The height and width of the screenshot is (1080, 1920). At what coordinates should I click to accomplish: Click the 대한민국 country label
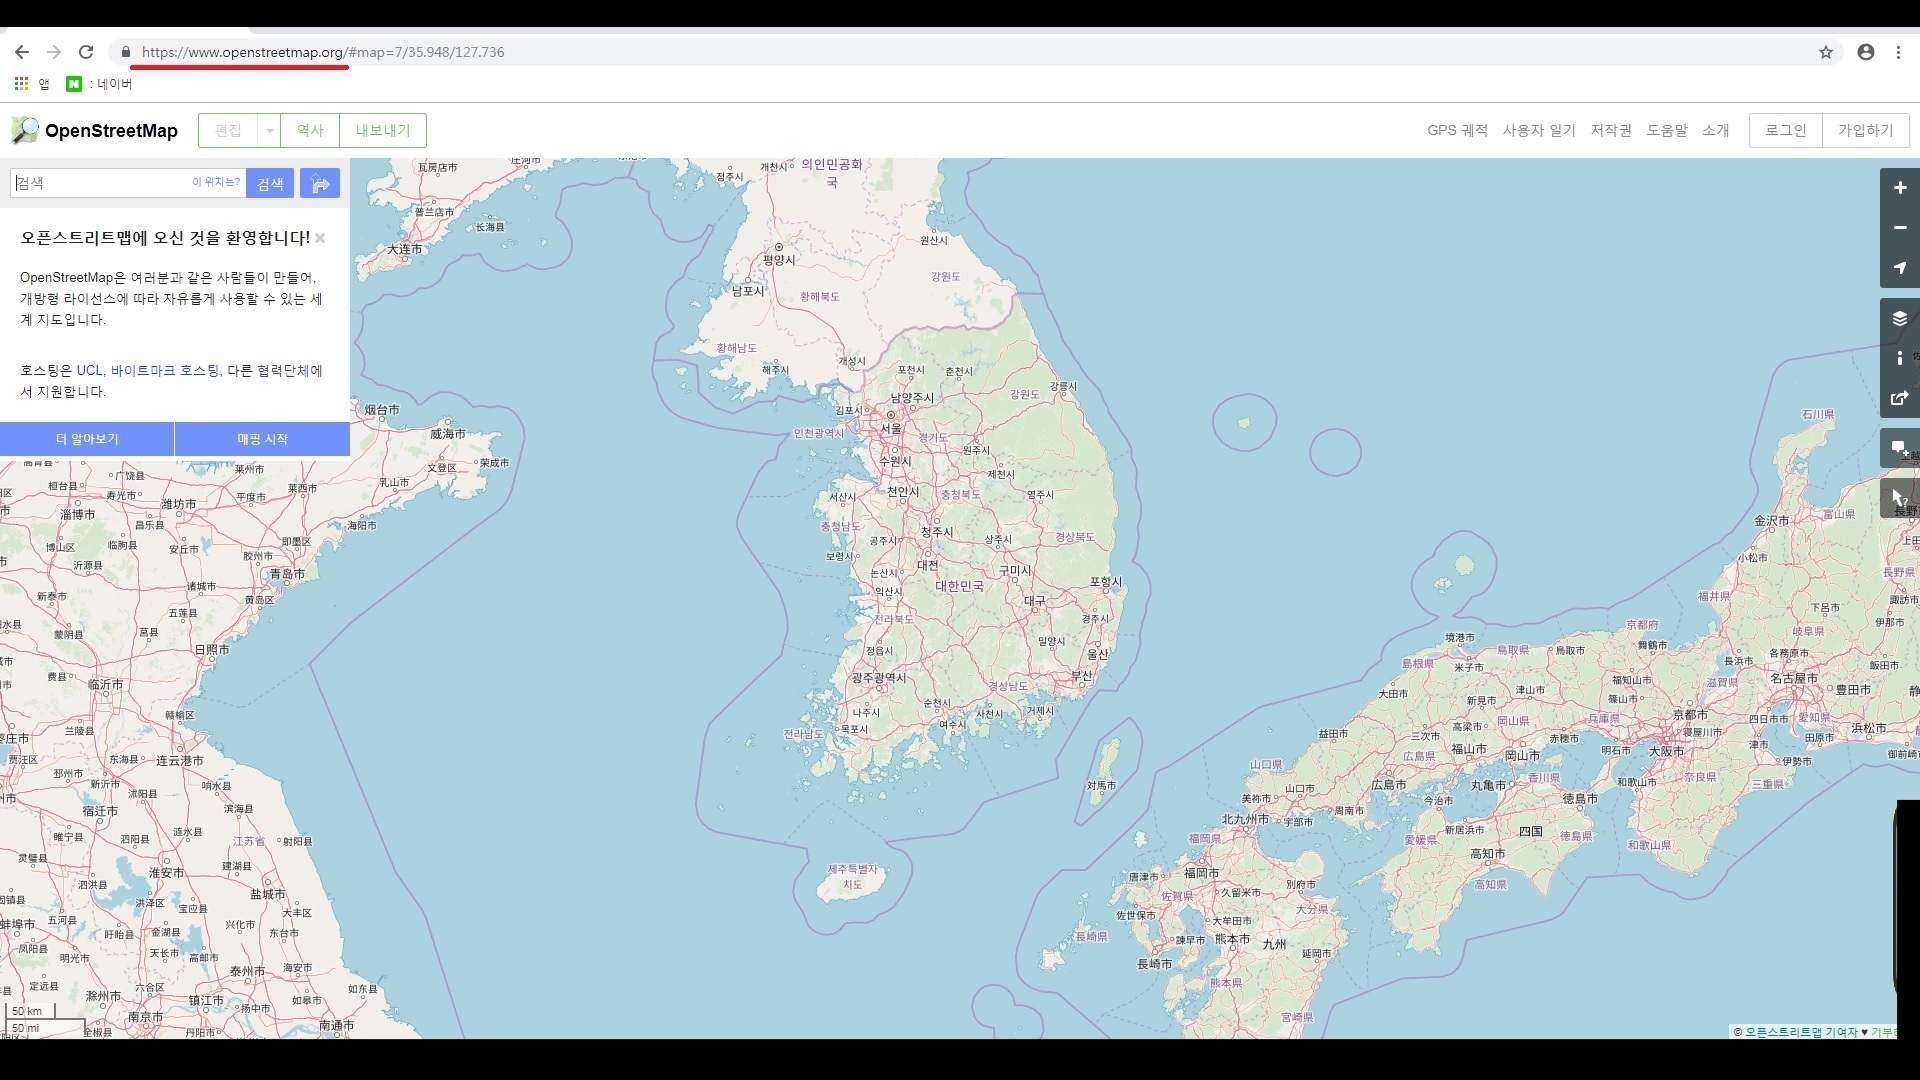click(x=959, y=586)
